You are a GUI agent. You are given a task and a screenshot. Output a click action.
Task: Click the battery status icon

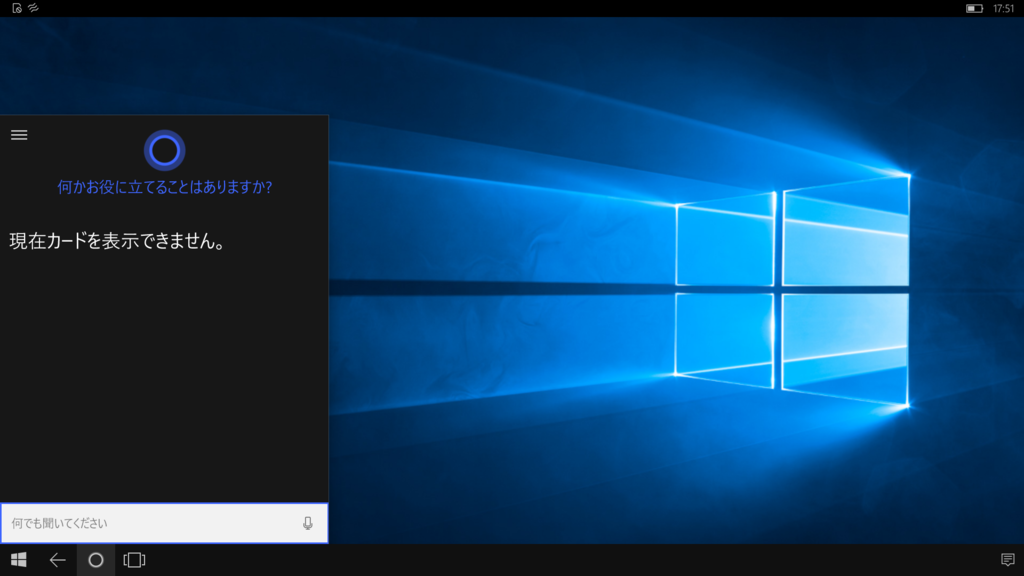click(x=974, y=8)
